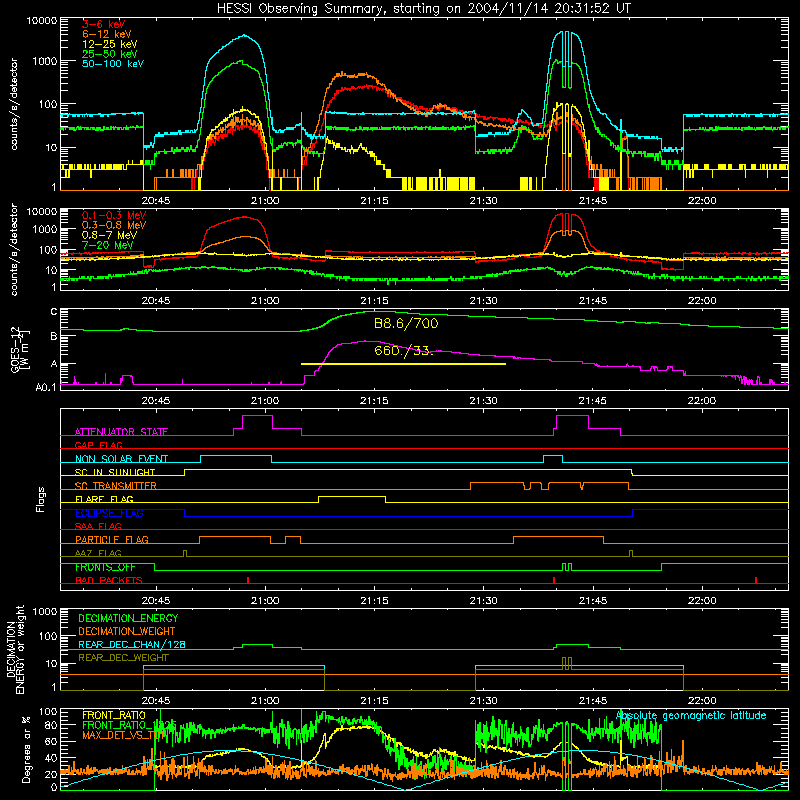Click the REAR_DEC_WEIGHT legend label
Image resolution: width=800 pixels, height=800 pixels.
click(123, 658)
